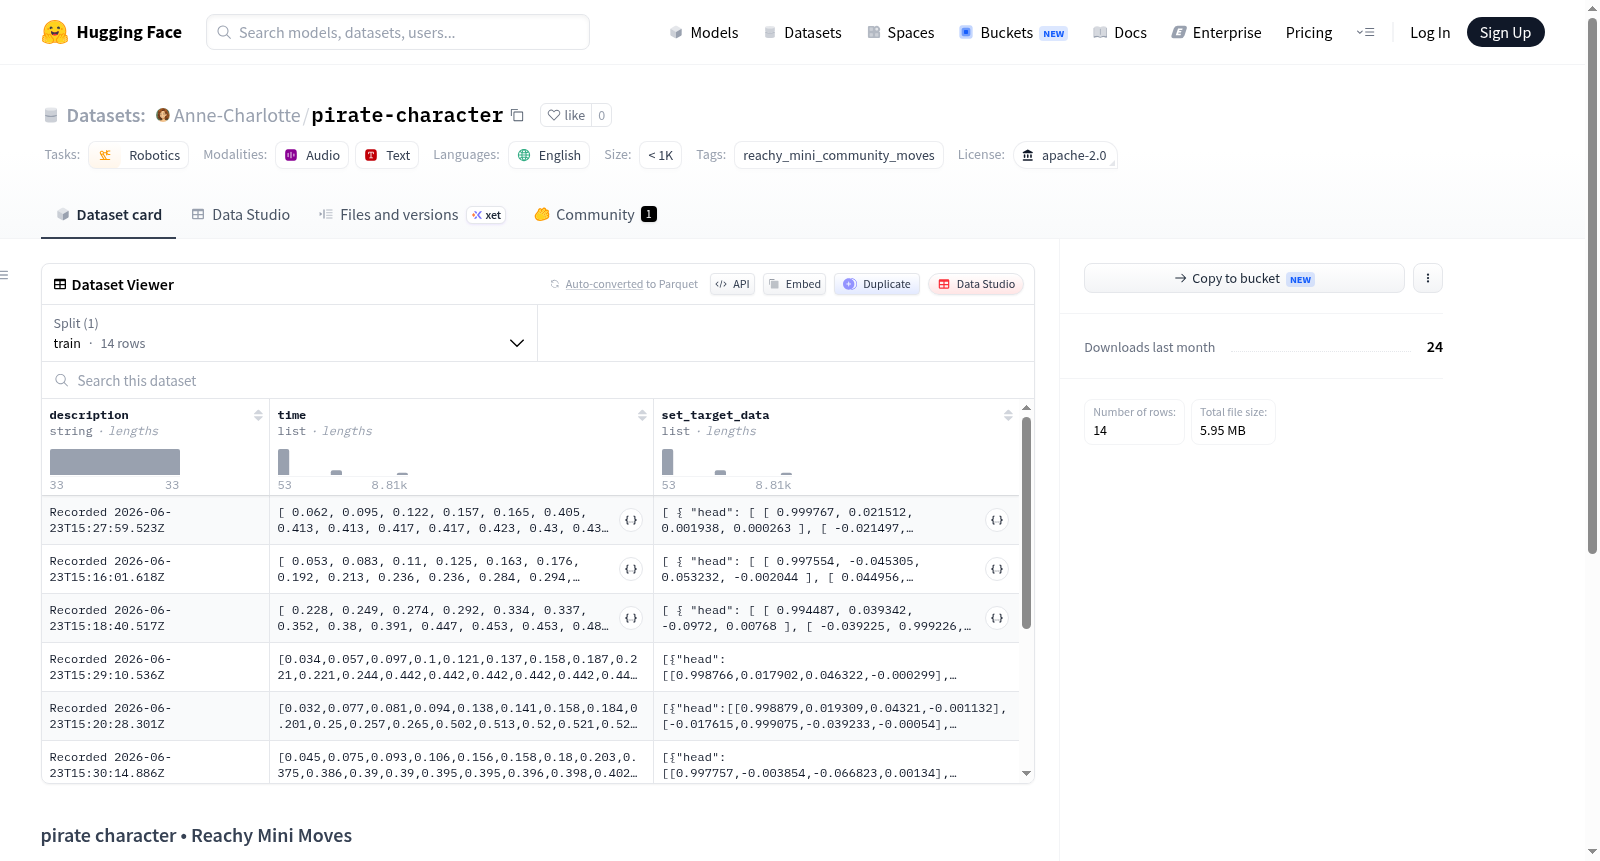
Task: Click the Robotics task tag
Action: click(139, 155)
